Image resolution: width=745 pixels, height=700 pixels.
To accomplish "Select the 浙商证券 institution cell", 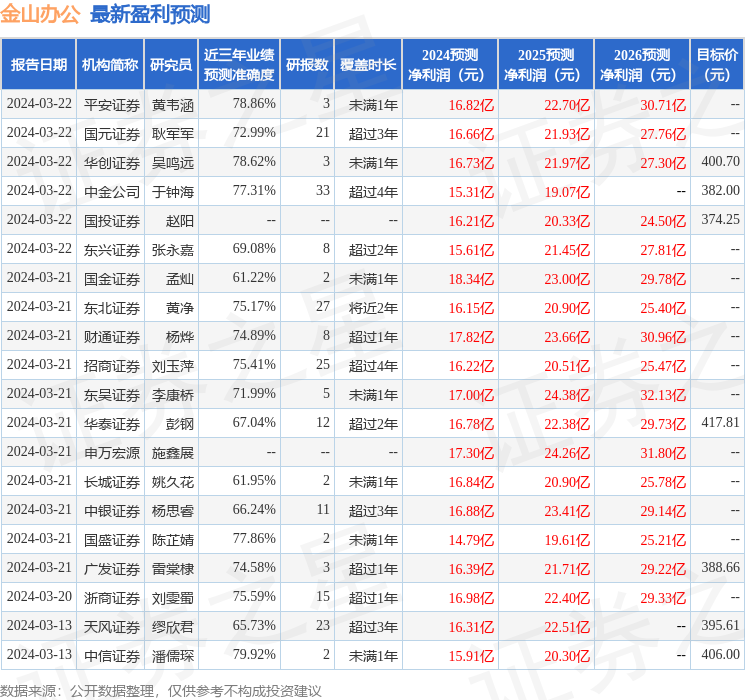I will [x=112, y=597].
